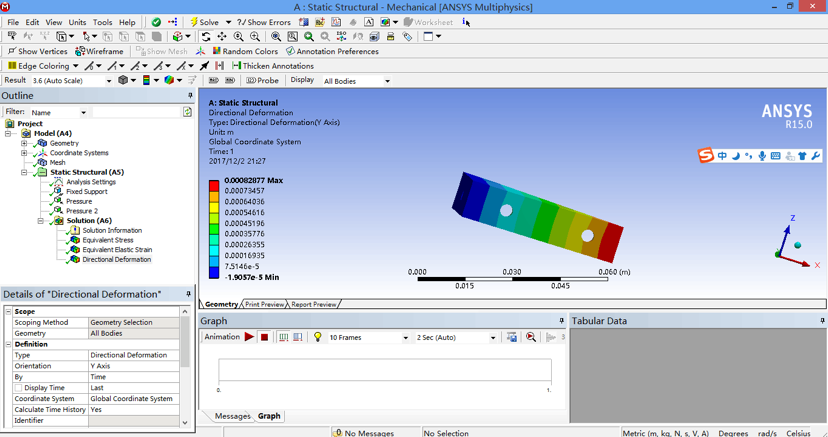The width and height of the screenshot is (828, 437).
Task: Click the distributed frames icon
Action: pos(284,337)
